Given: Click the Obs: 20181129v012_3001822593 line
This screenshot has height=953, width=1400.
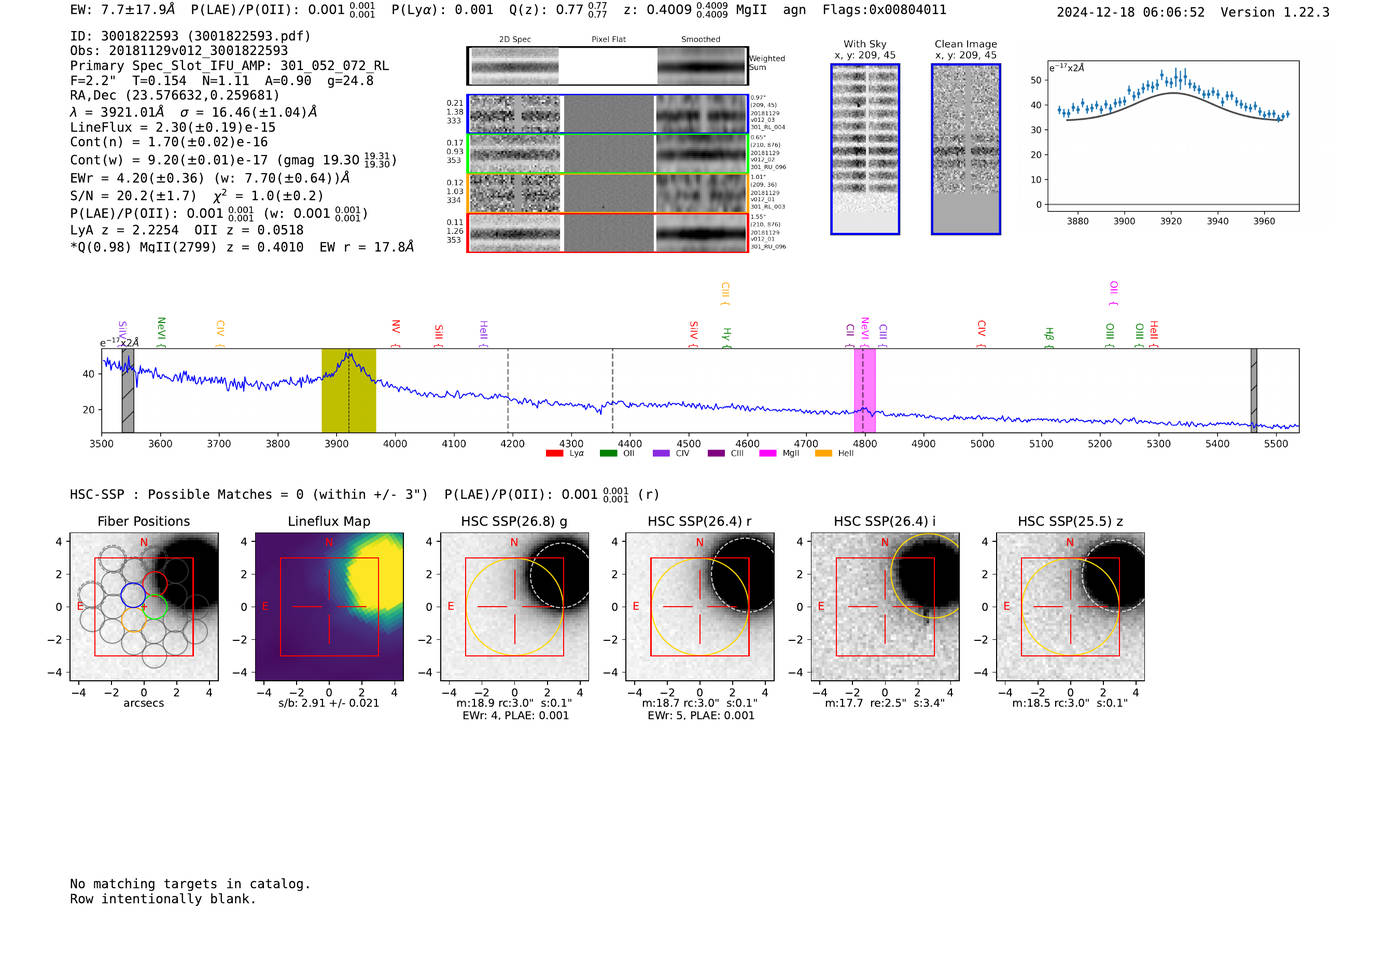Looking at the screenshot, I should (x=179, y=51).
